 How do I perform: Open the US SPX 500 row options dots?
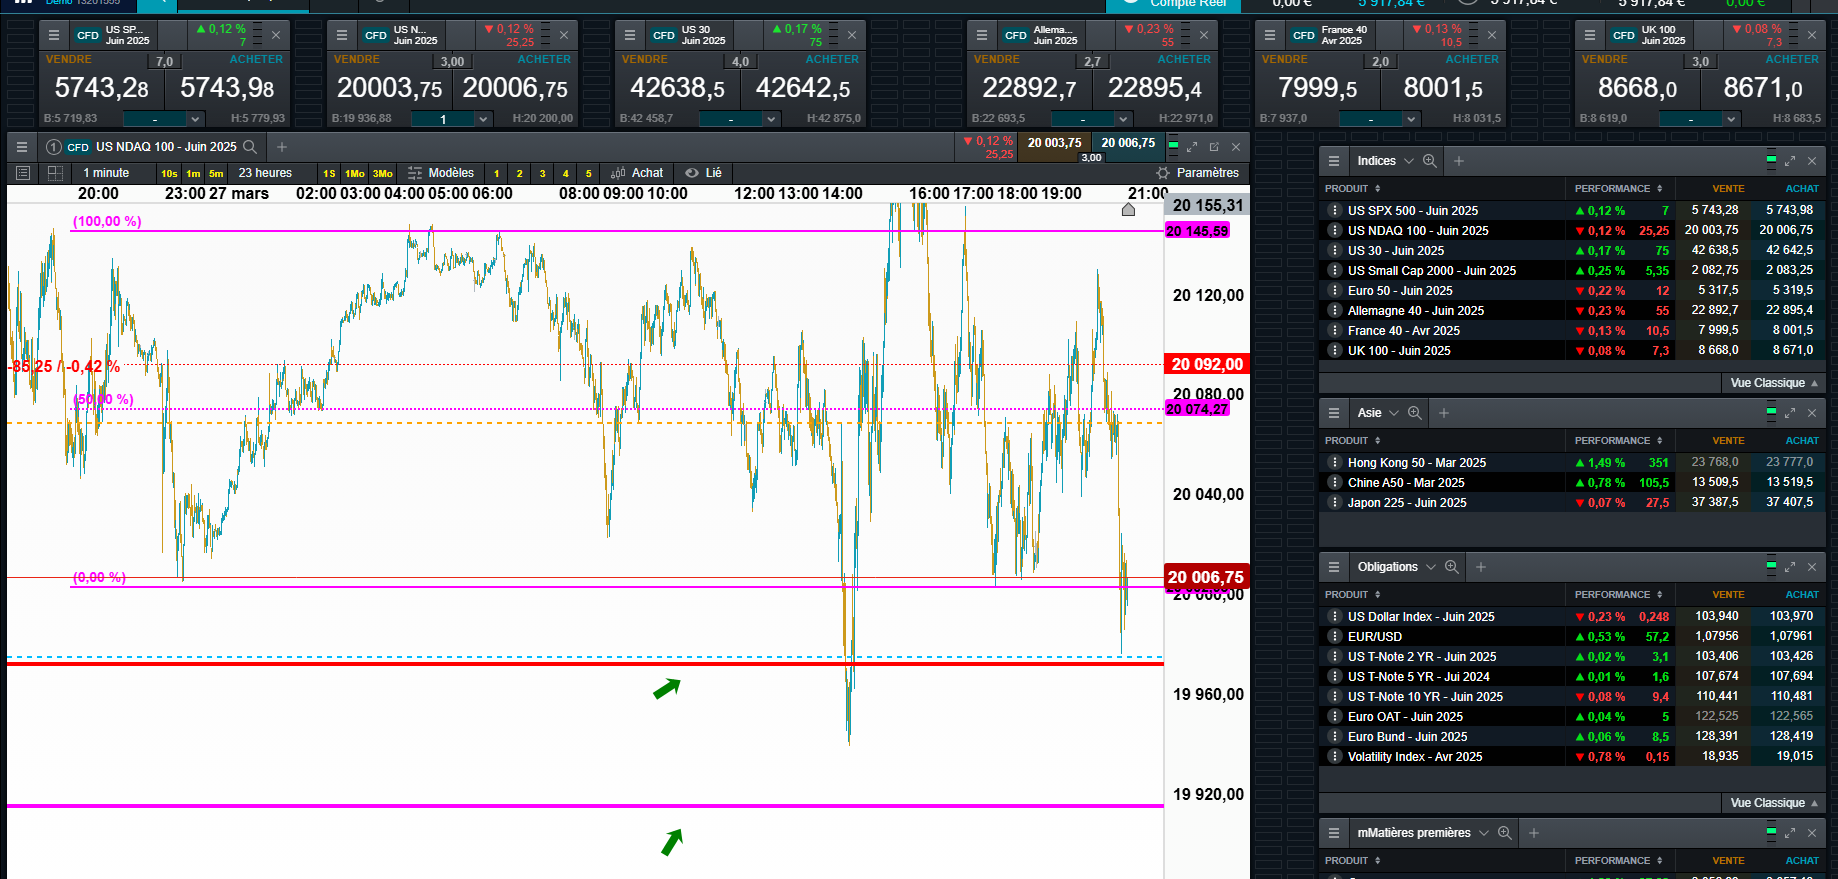coord(1334,211)
